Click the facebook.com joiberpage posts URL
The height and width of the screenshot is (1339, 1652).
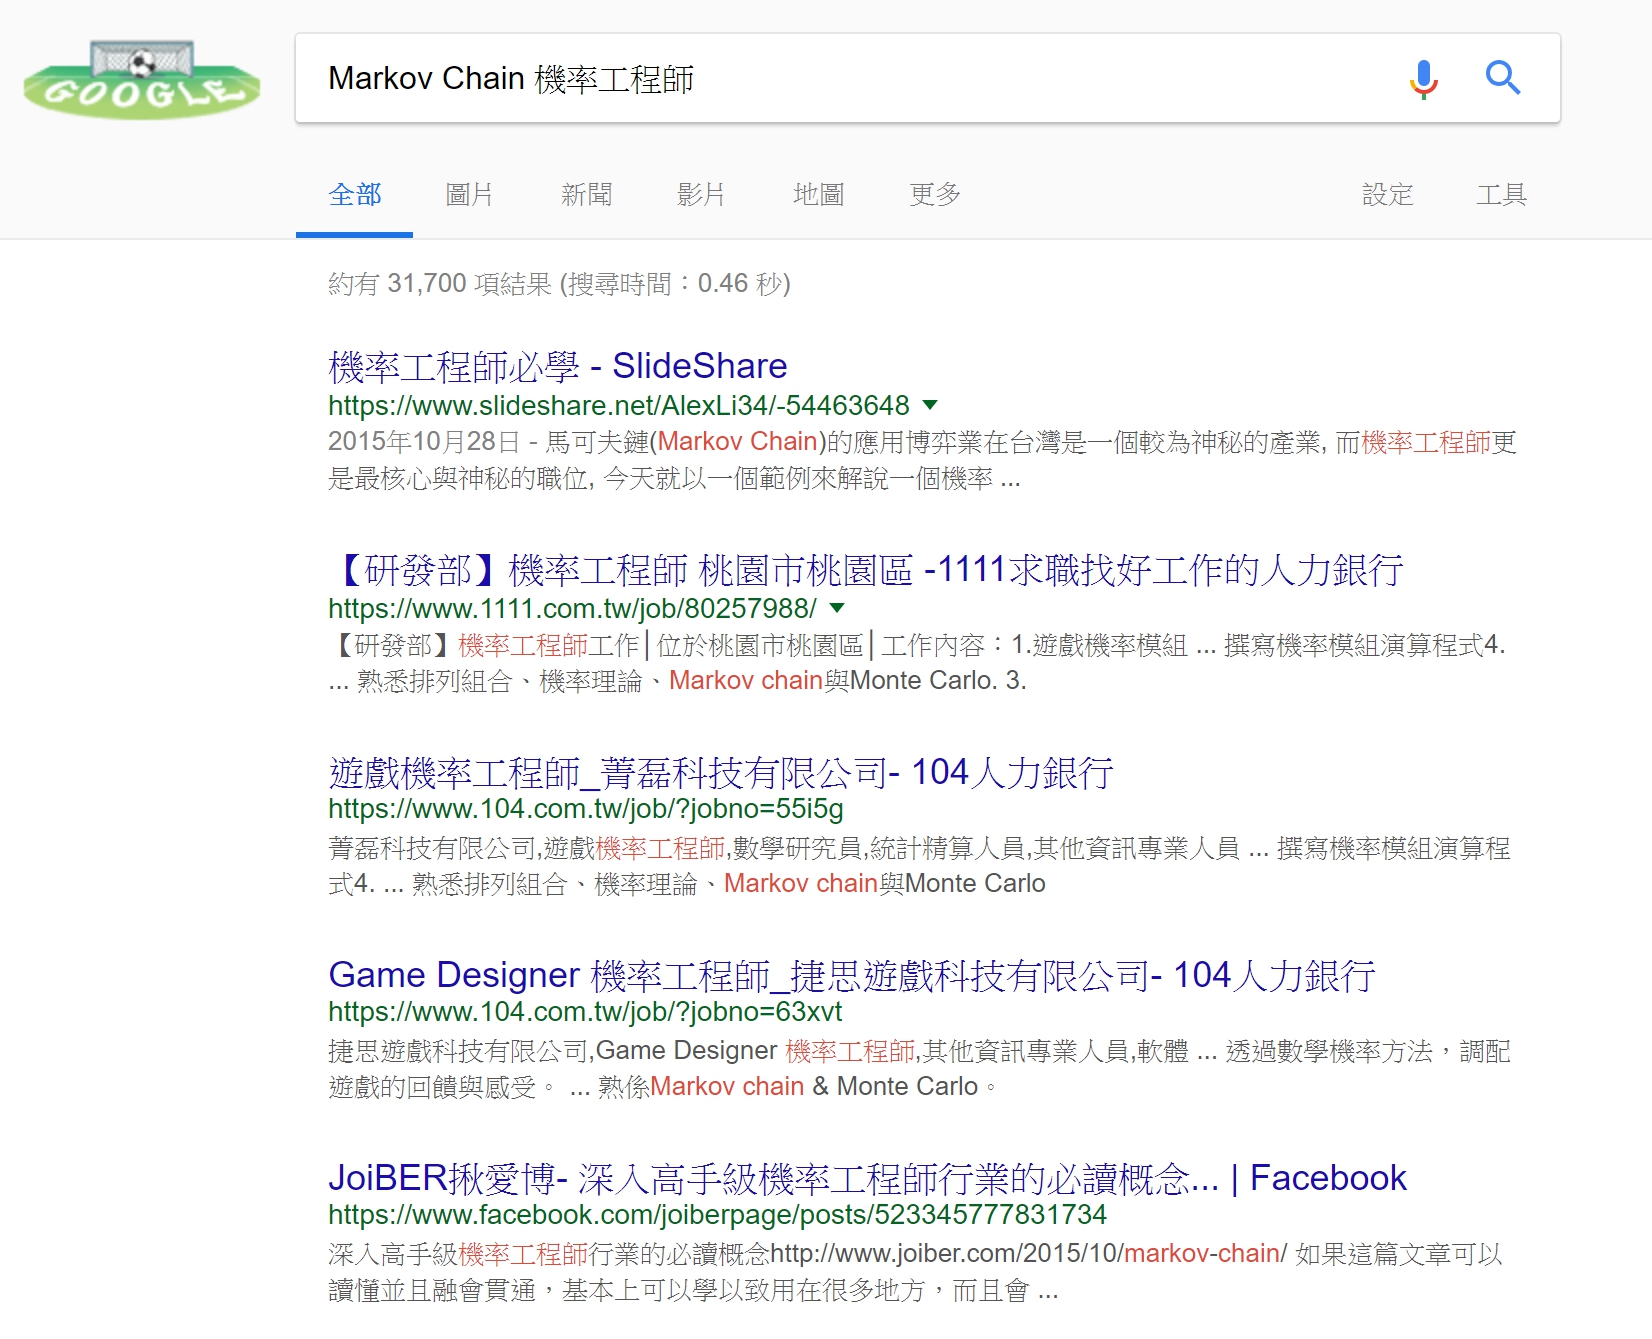[717, 1214]
